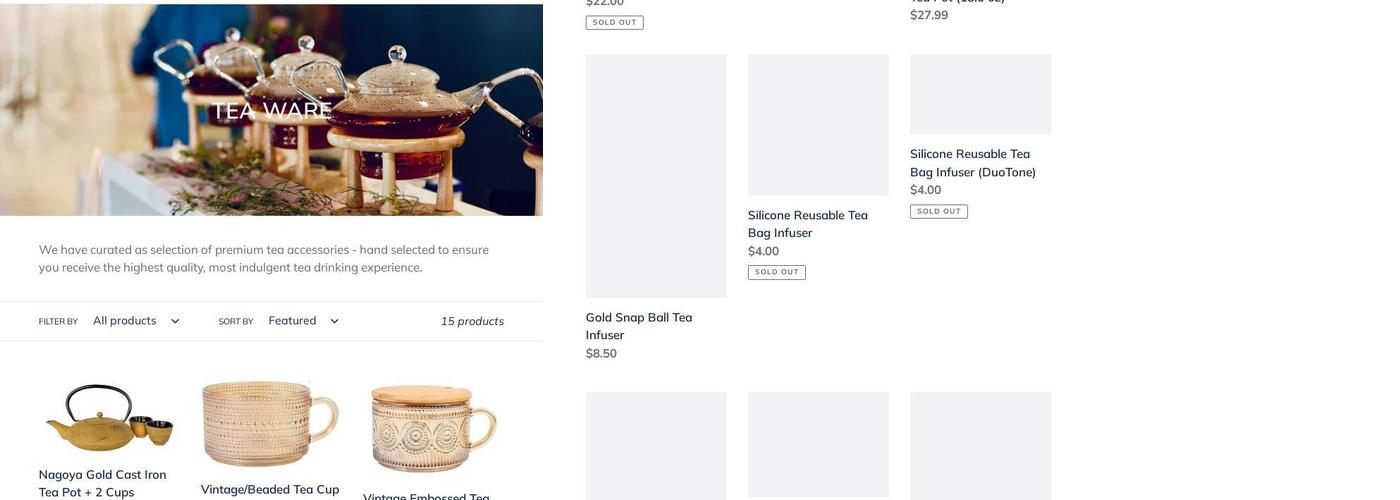This screenshot has height=500, width=1400.
Task: Click the $8.50 price under Gold Snap Ball
Action: 601,353
